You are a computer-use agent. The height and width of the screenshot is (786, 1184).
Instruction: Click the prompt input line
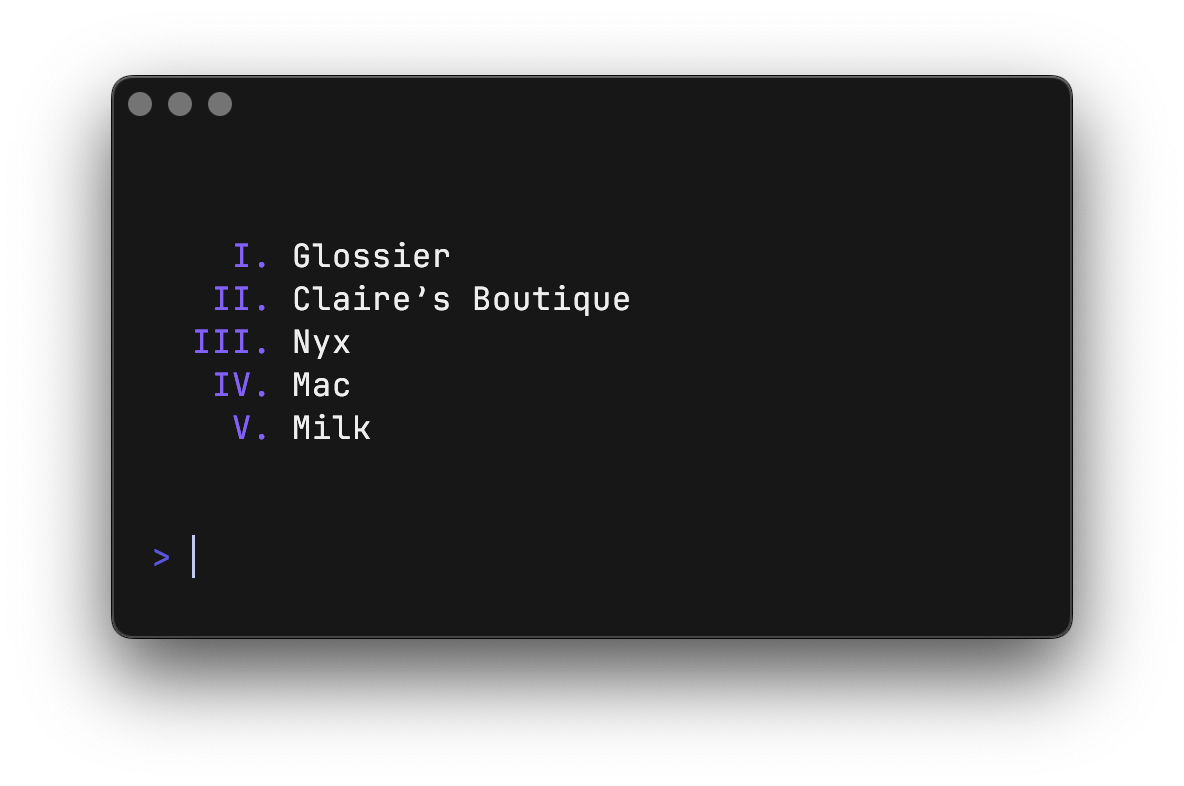(x=300, y=557)
